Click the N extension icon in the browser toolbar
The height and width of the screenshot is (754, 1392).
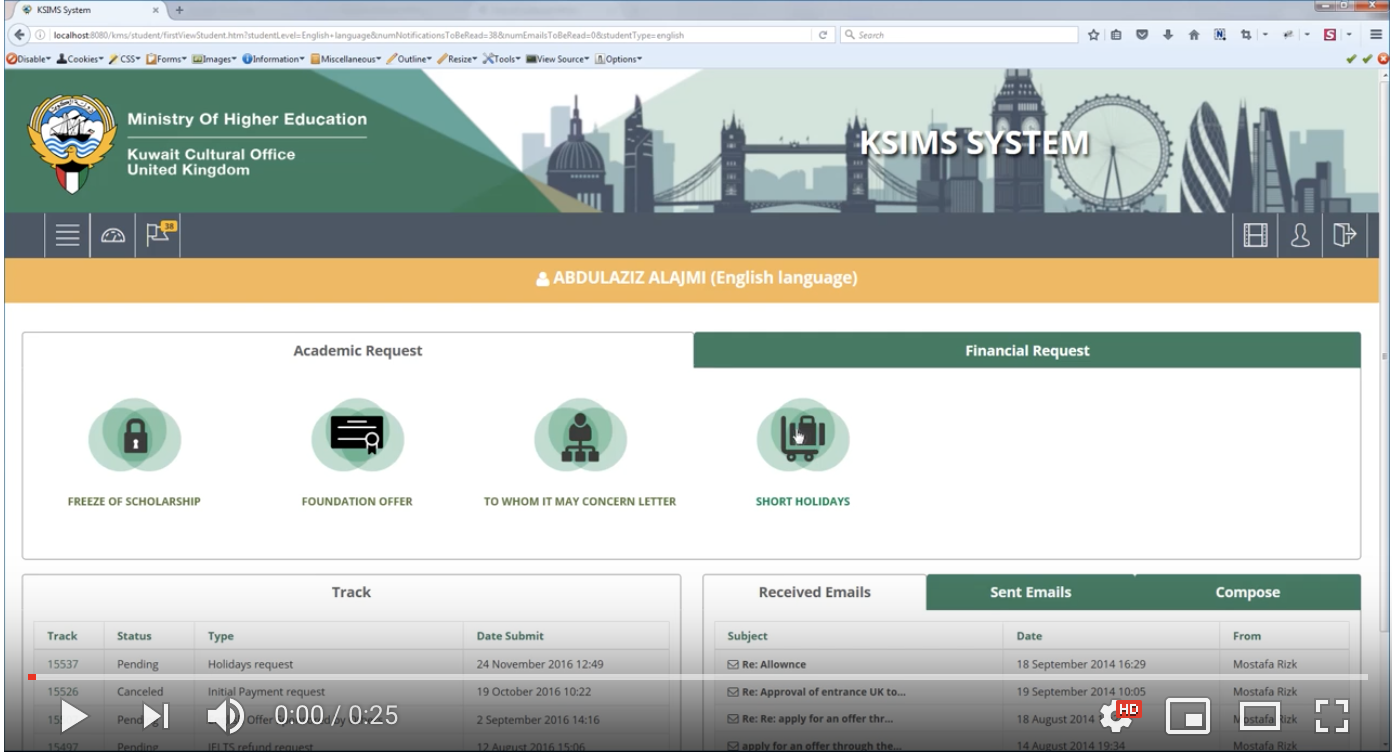[x=1220, y=35]
